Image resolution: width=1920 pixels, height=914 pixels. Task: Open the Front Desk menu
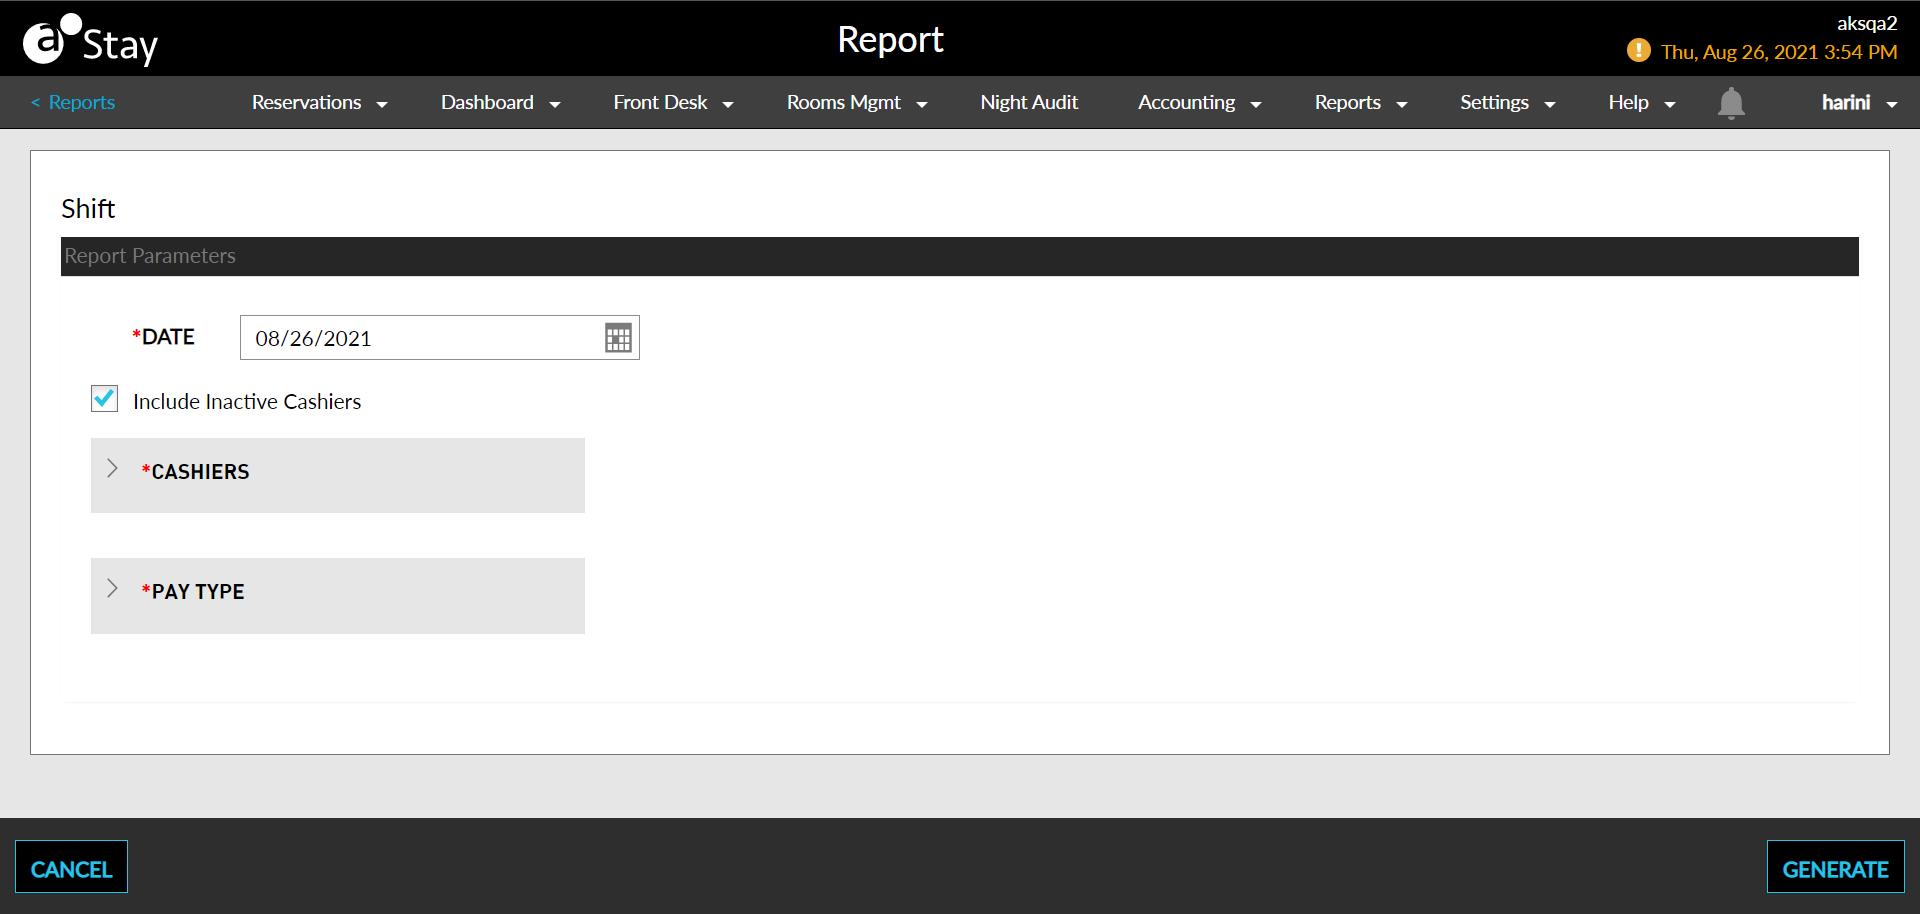click(673, 103)
